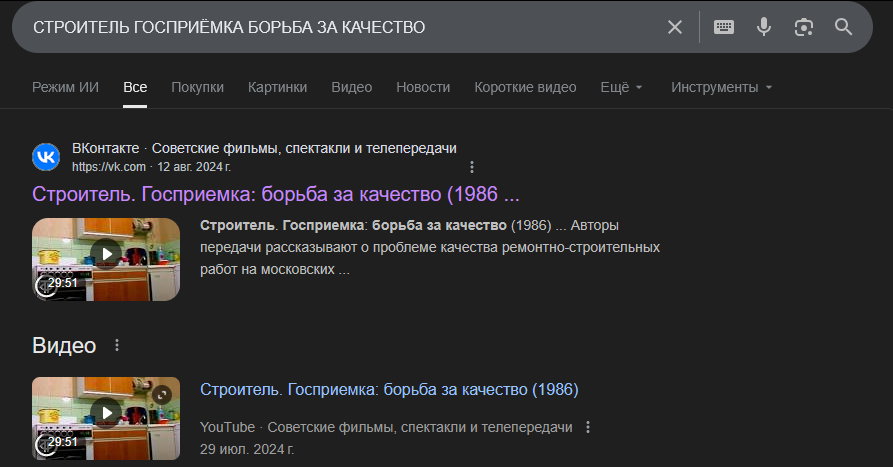This screenshot has width=893, height=467.
Task: Switch to the Новости tab
Action: point(423,87)
